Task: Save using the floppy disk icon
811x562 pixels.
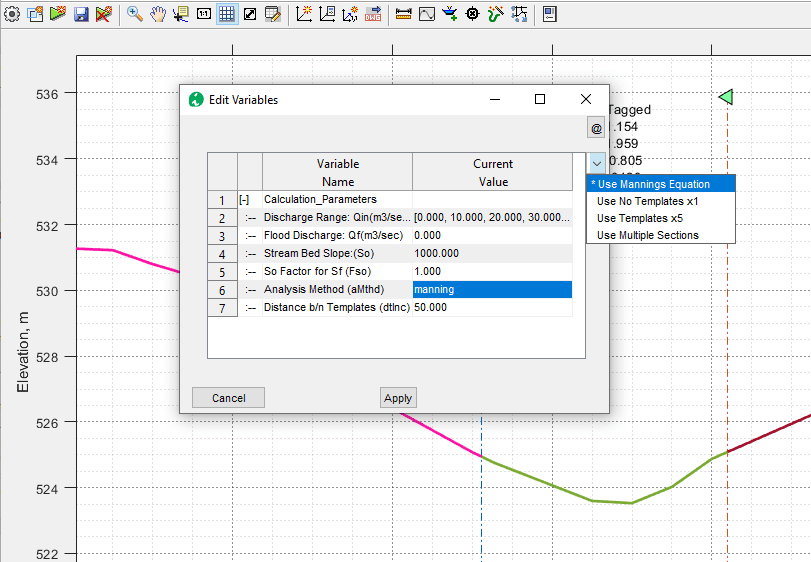Action: (81, 14)
